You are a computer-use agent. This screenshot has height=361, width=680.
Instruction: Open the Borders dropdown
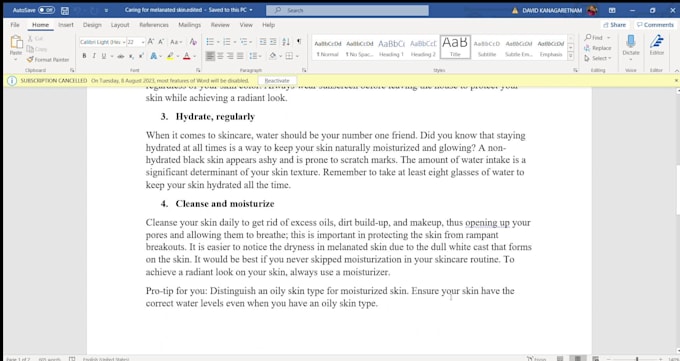297,56
